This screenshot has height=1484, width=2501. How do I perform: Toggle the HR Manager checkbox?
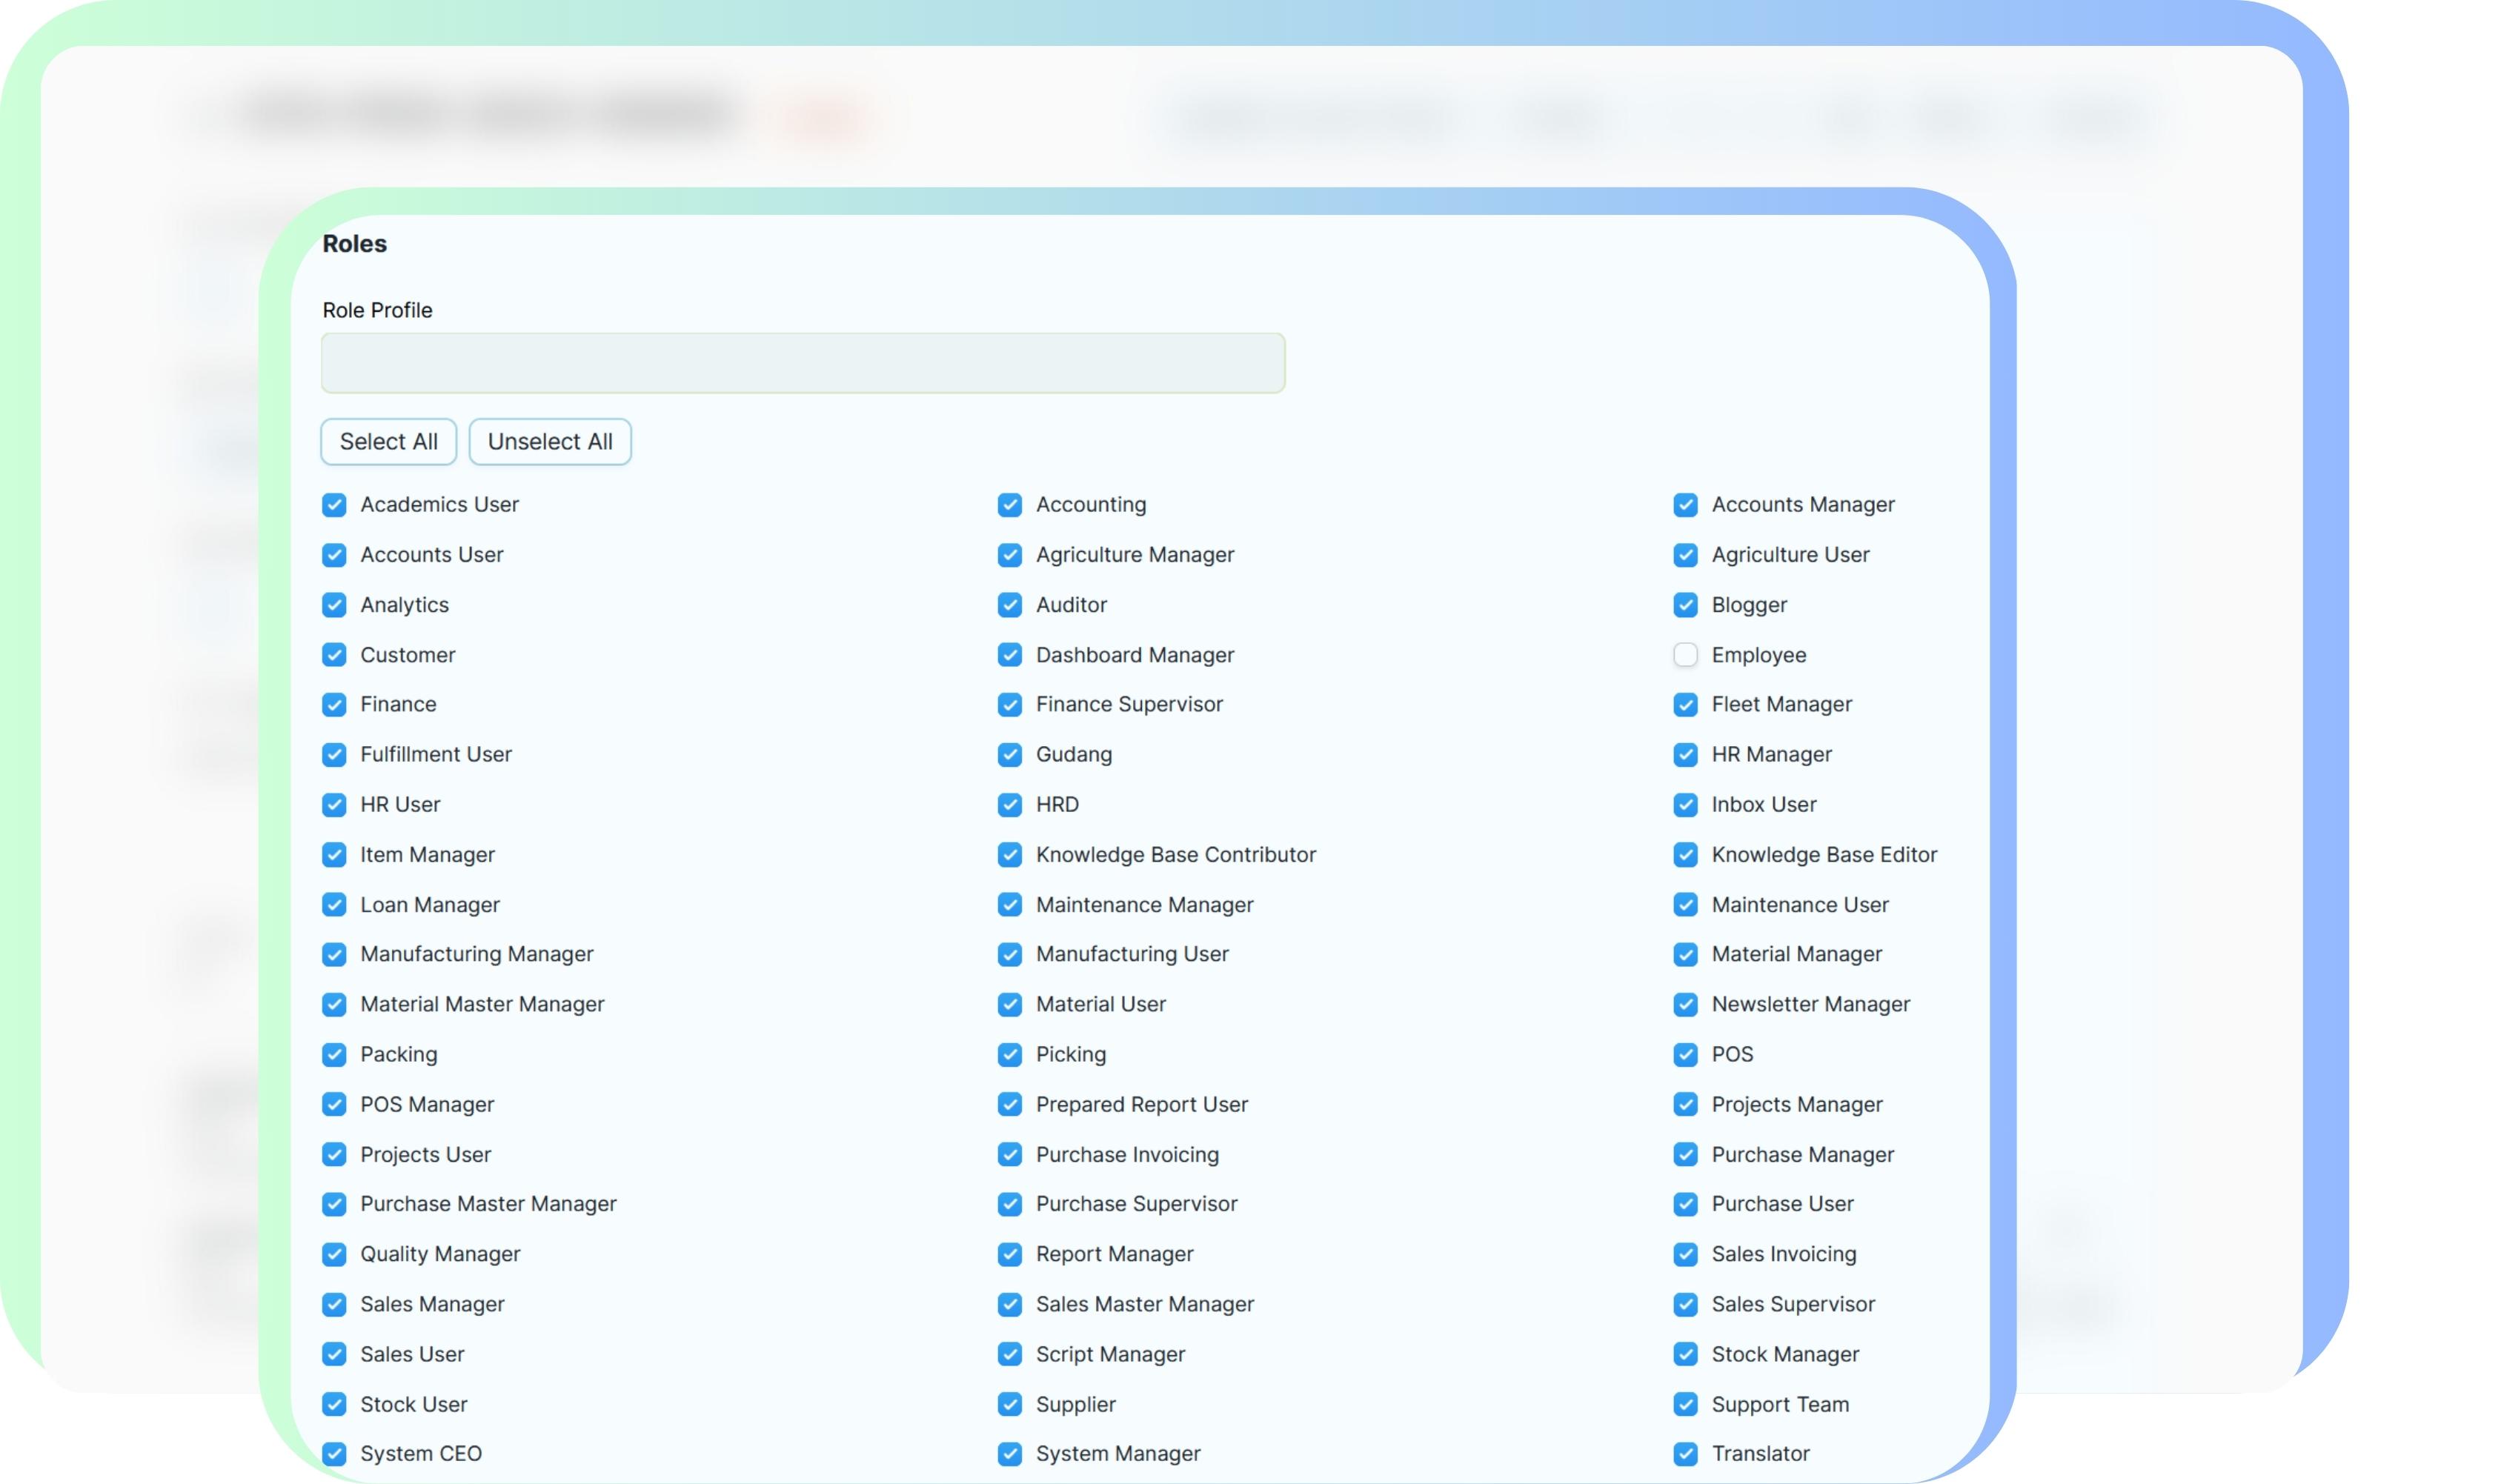1685,755
